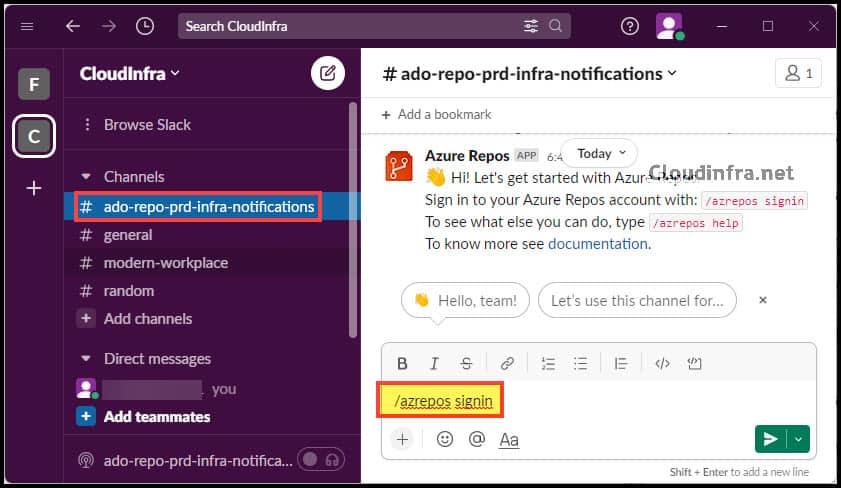Toggle the huddle headphones switch
This screenshot has height=488, width=841.
coord(321,460)
